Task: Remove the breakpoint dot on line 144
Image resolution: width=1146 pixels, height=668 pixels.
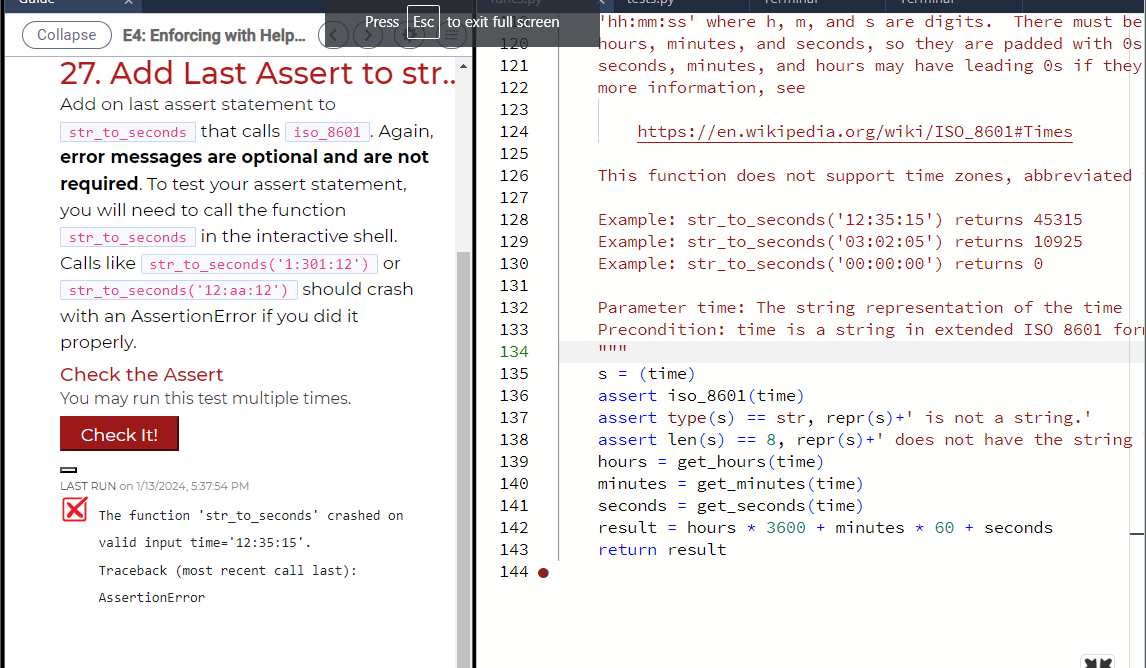Action: (542, 572)
